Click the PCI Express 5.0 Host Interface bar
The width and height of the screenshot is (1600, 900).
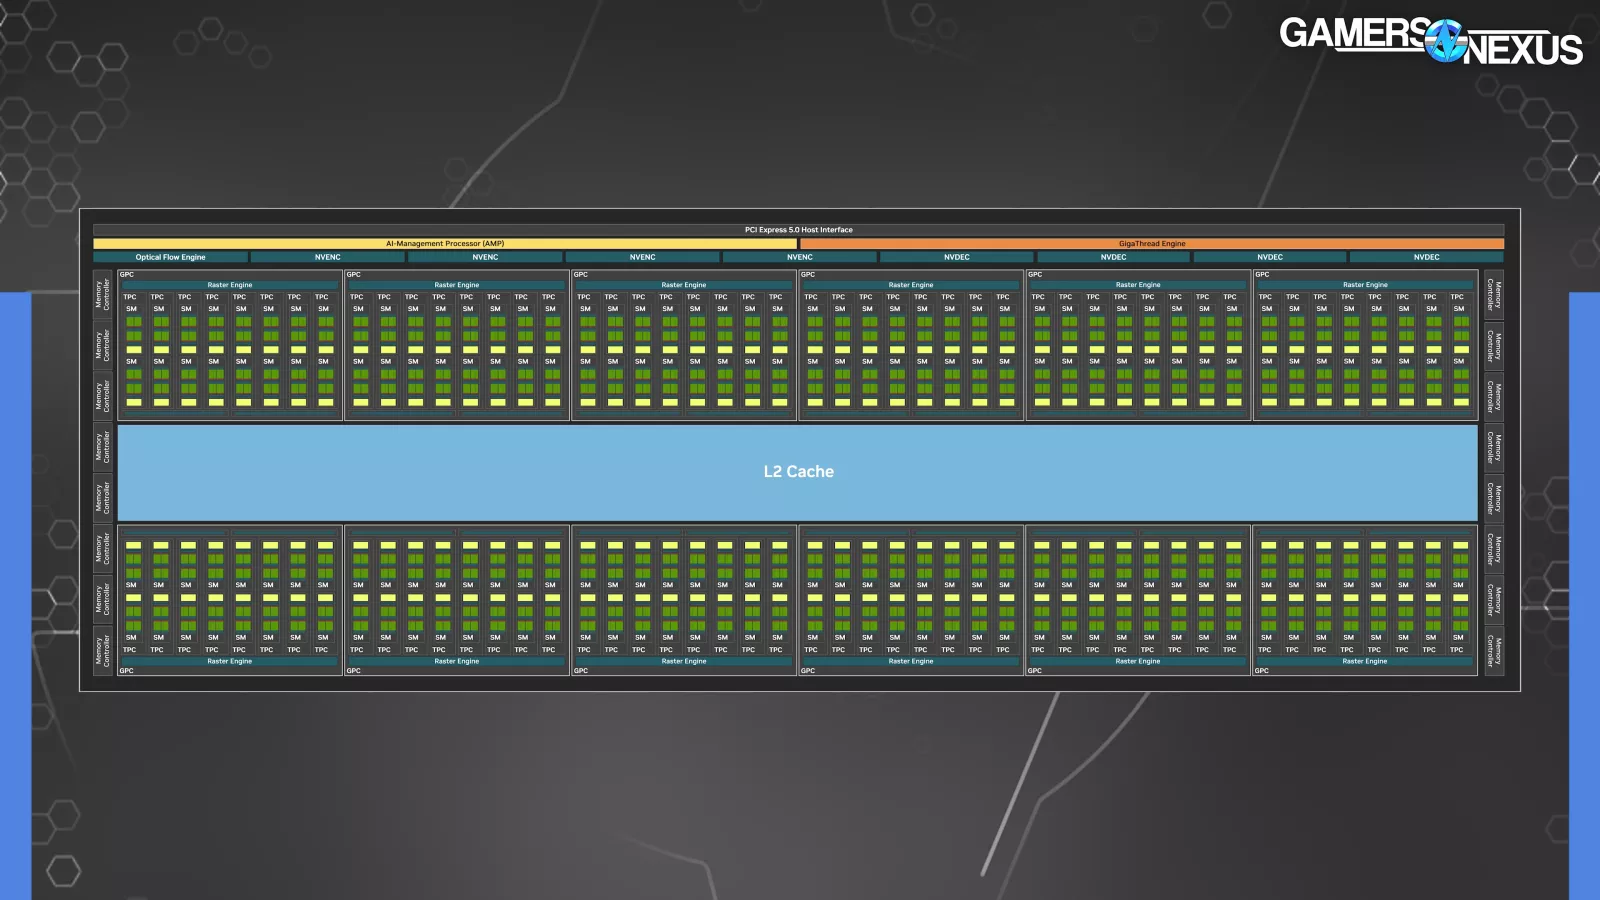[798, 230]
